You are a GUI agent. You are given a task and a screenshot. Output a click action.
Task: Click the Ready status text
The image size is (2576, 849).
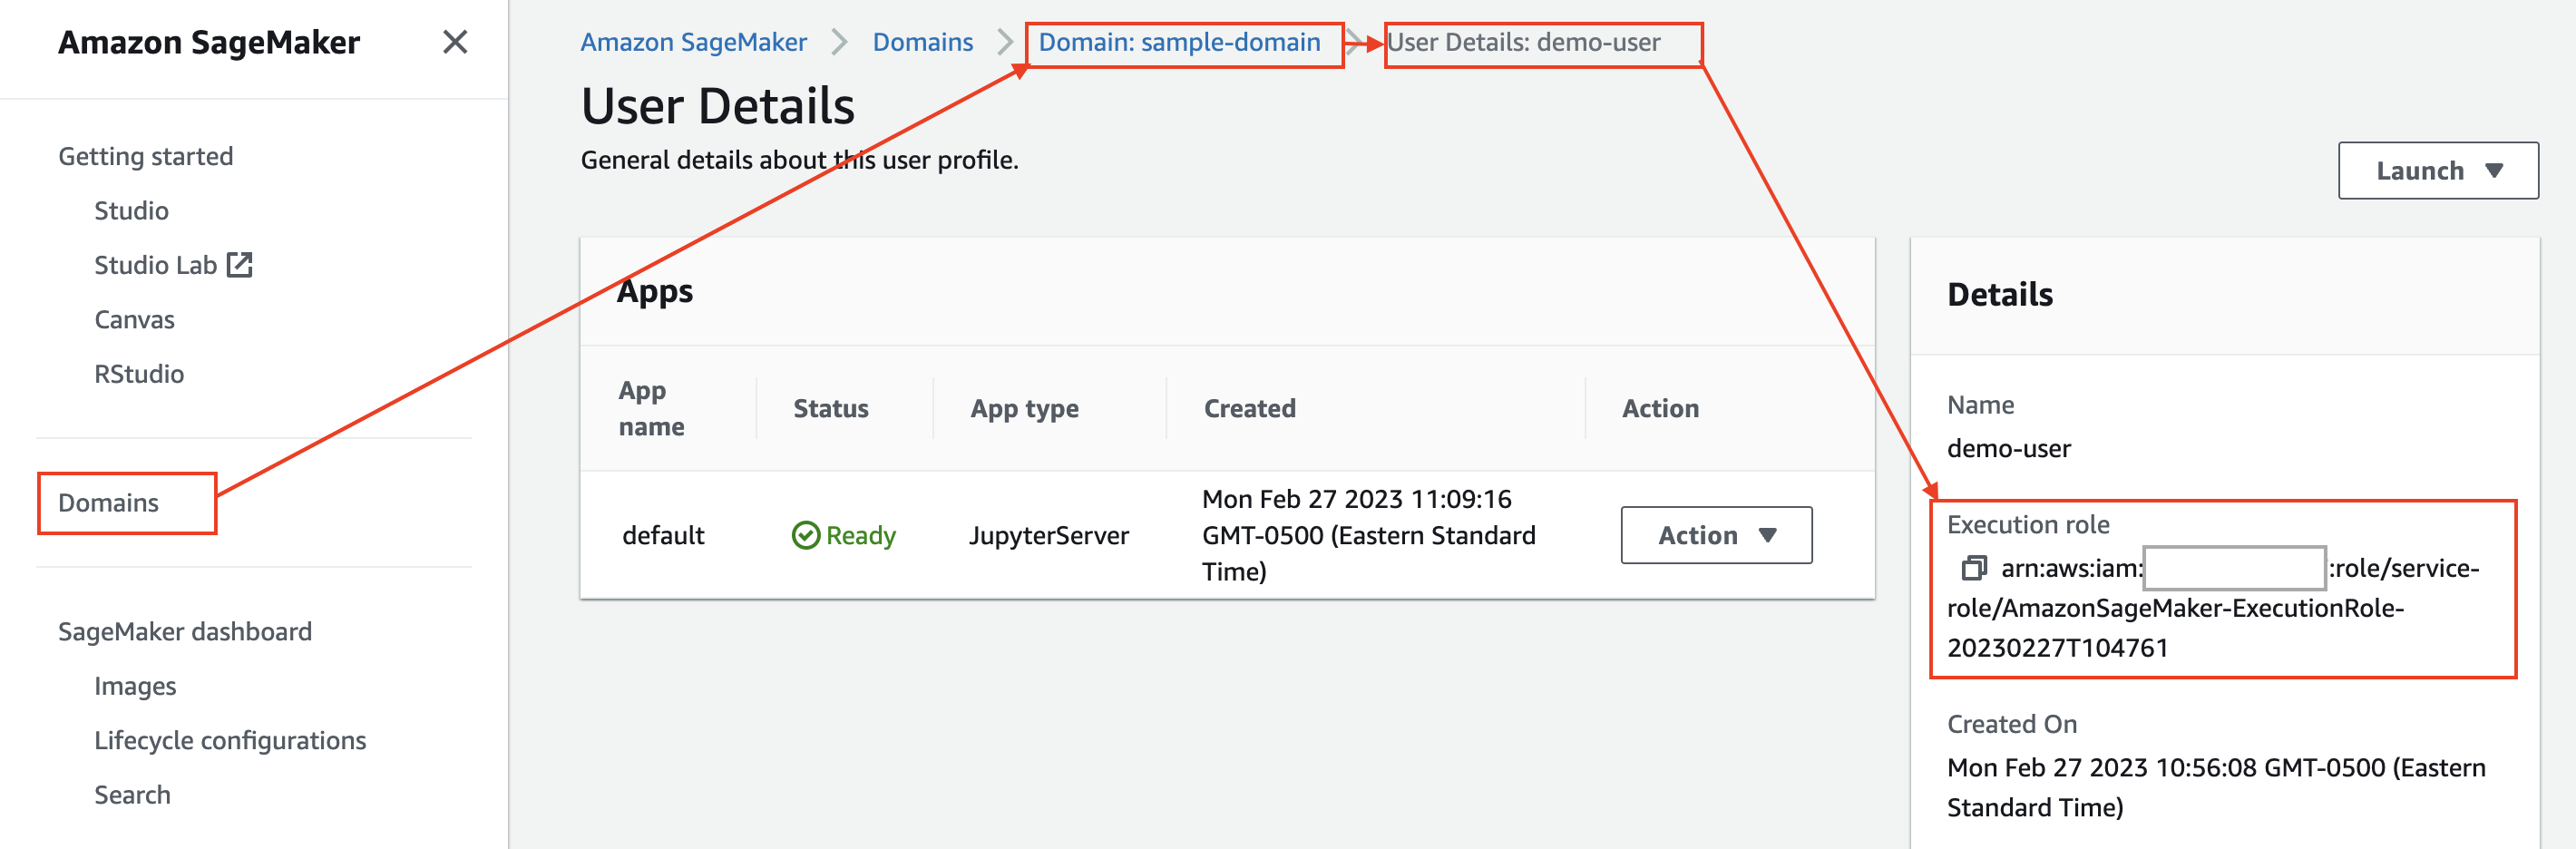click(x=860, y=535)
